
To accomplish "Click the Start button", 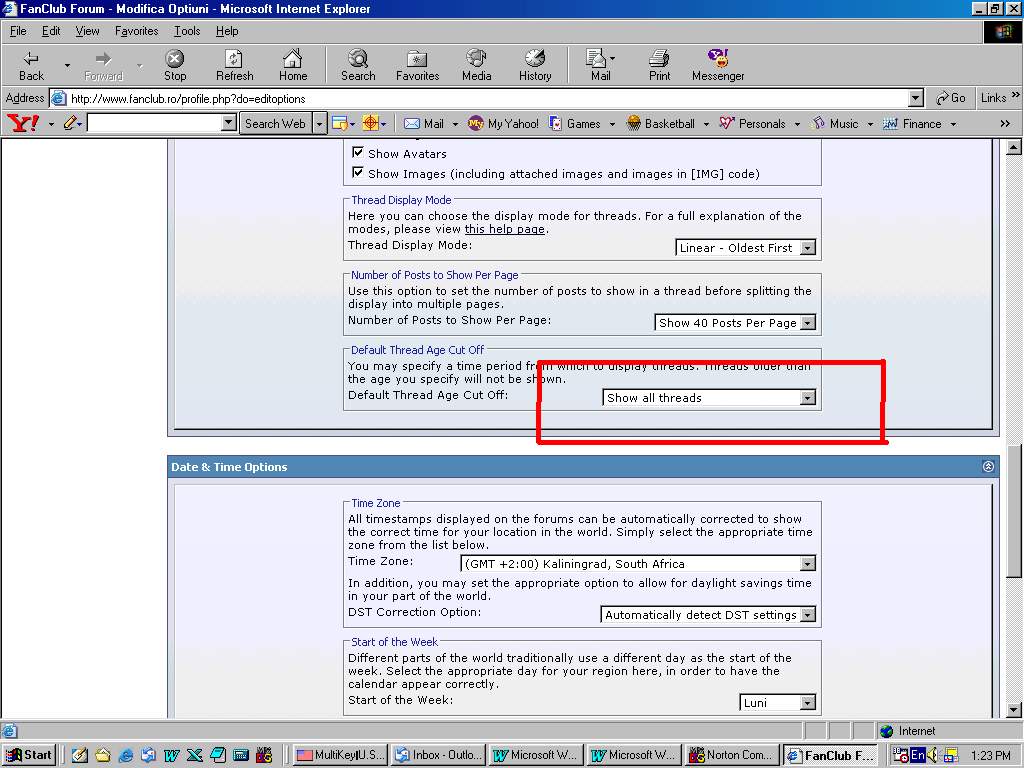I will pyautogui.click(x=30, y=755).
